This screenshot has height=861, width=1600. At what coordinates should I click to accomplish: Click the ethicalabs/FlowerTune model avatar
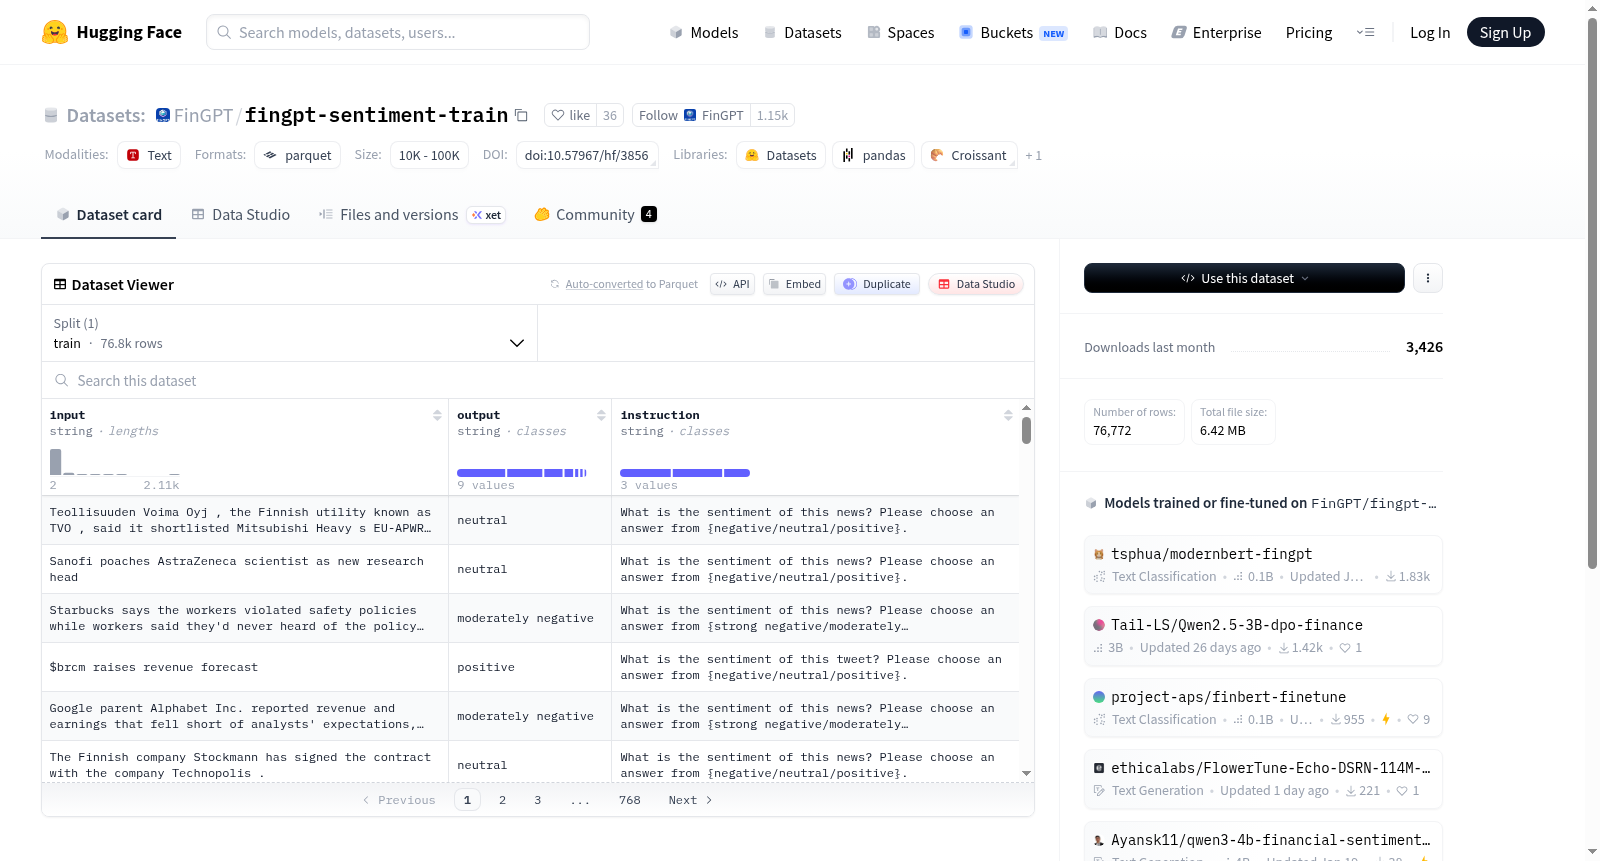(x=1099, y=768)
